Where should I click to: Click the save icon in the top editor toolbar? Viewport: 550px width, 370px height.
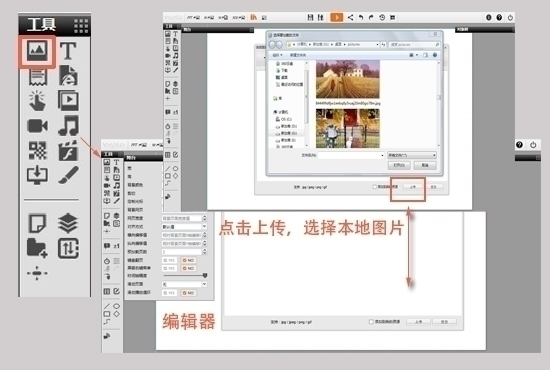pos(310,17)
